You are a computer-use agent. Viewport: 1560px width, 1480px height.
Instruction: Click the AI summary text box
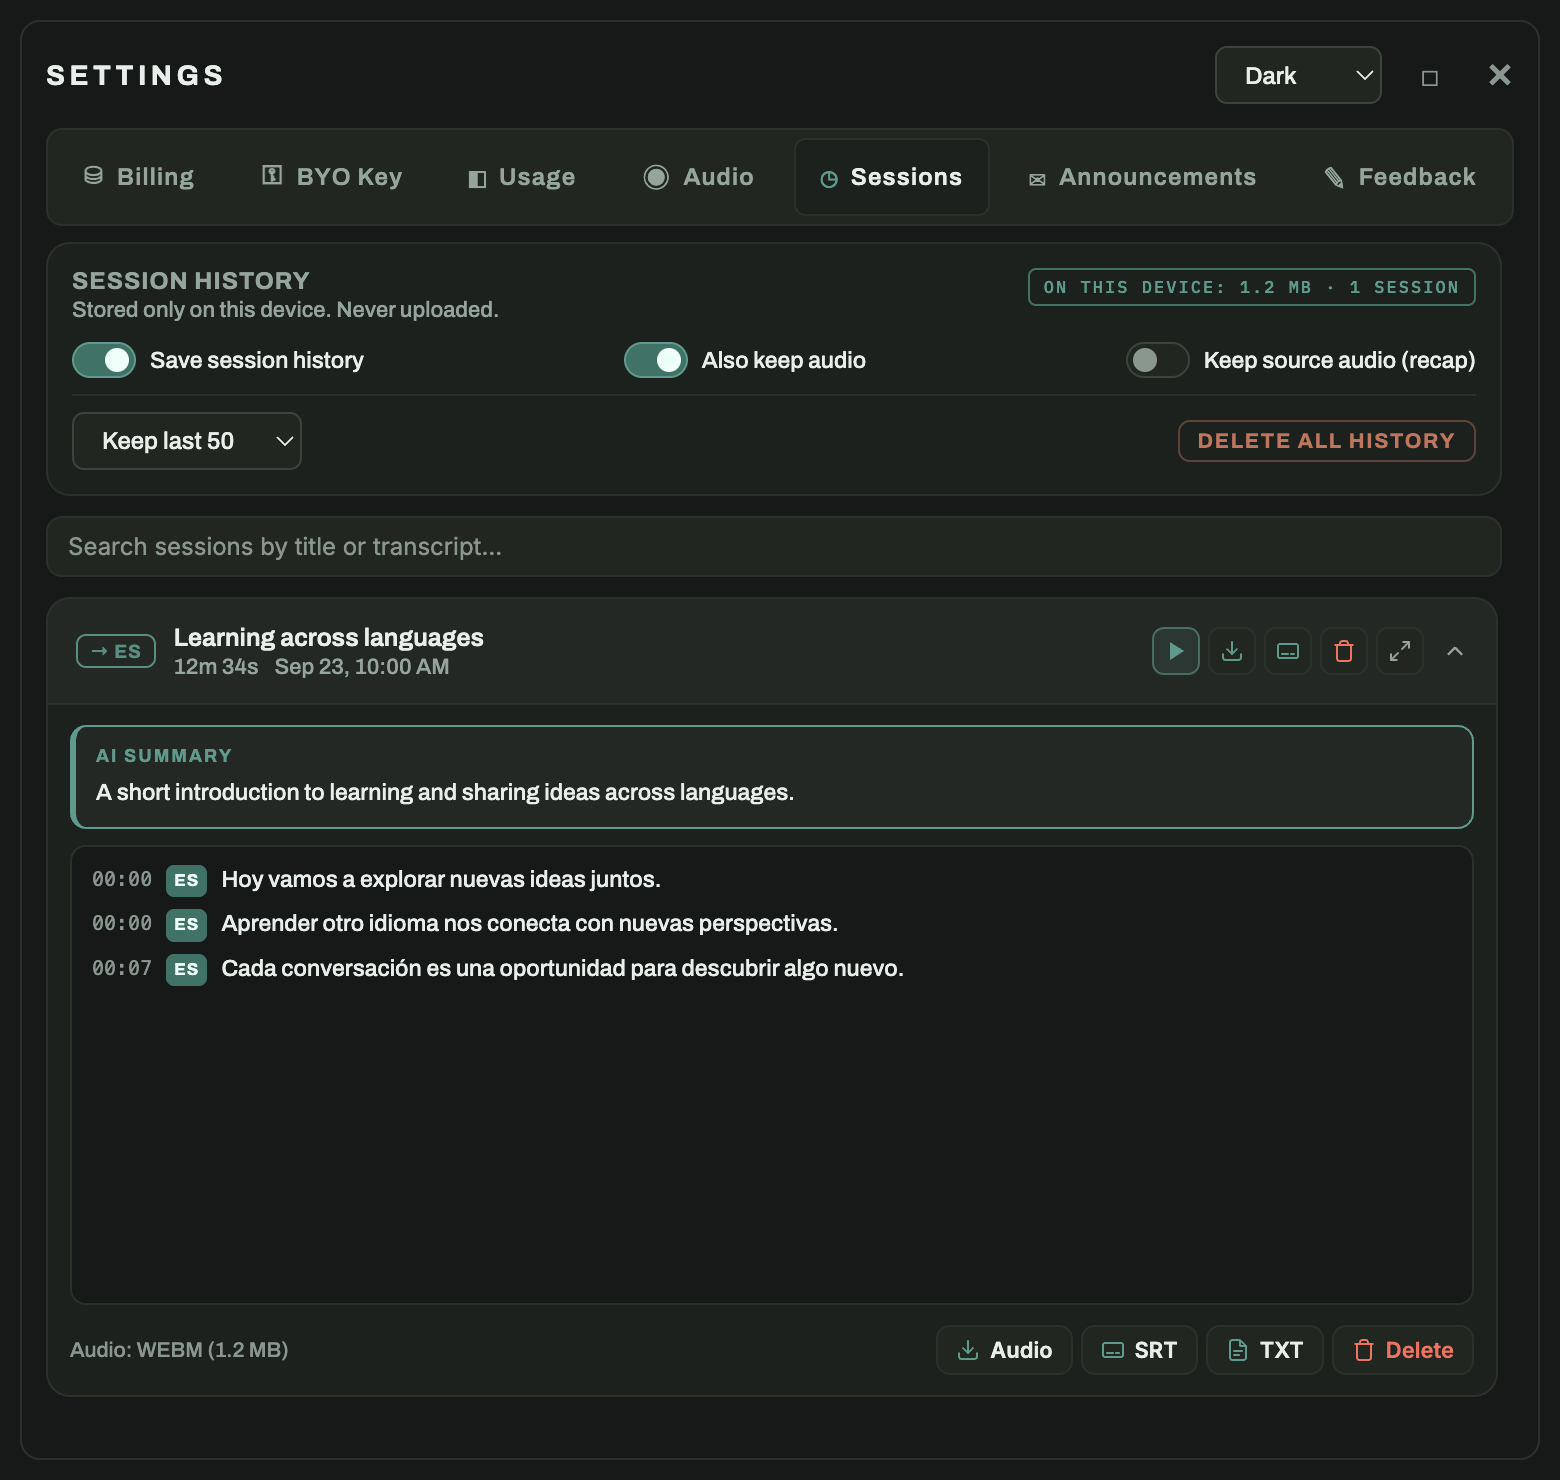click(x=772, y=777)
